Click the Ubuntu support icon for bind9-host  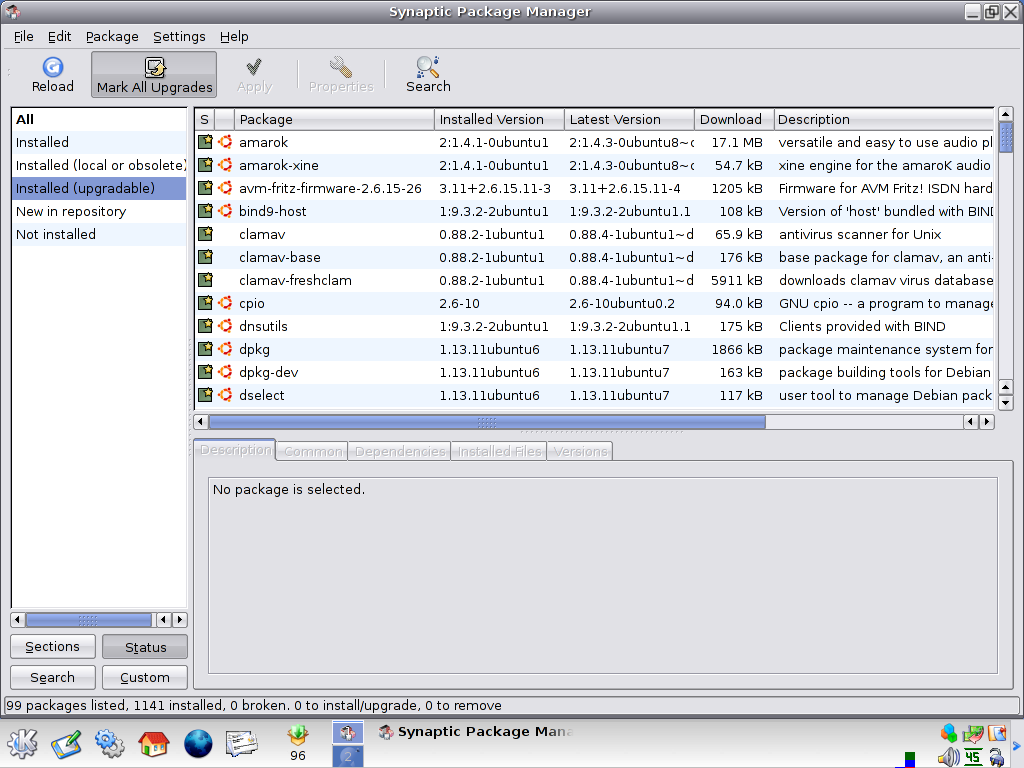225,210
